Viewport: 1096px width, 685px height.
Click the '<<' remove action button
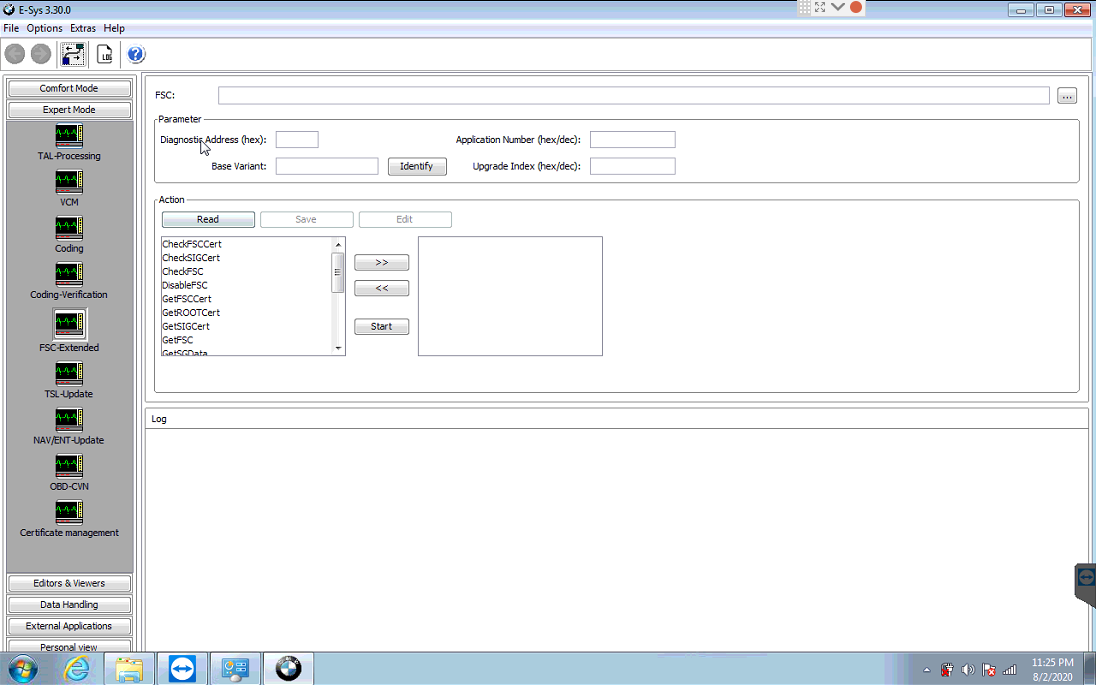click(x=382, y=288)
